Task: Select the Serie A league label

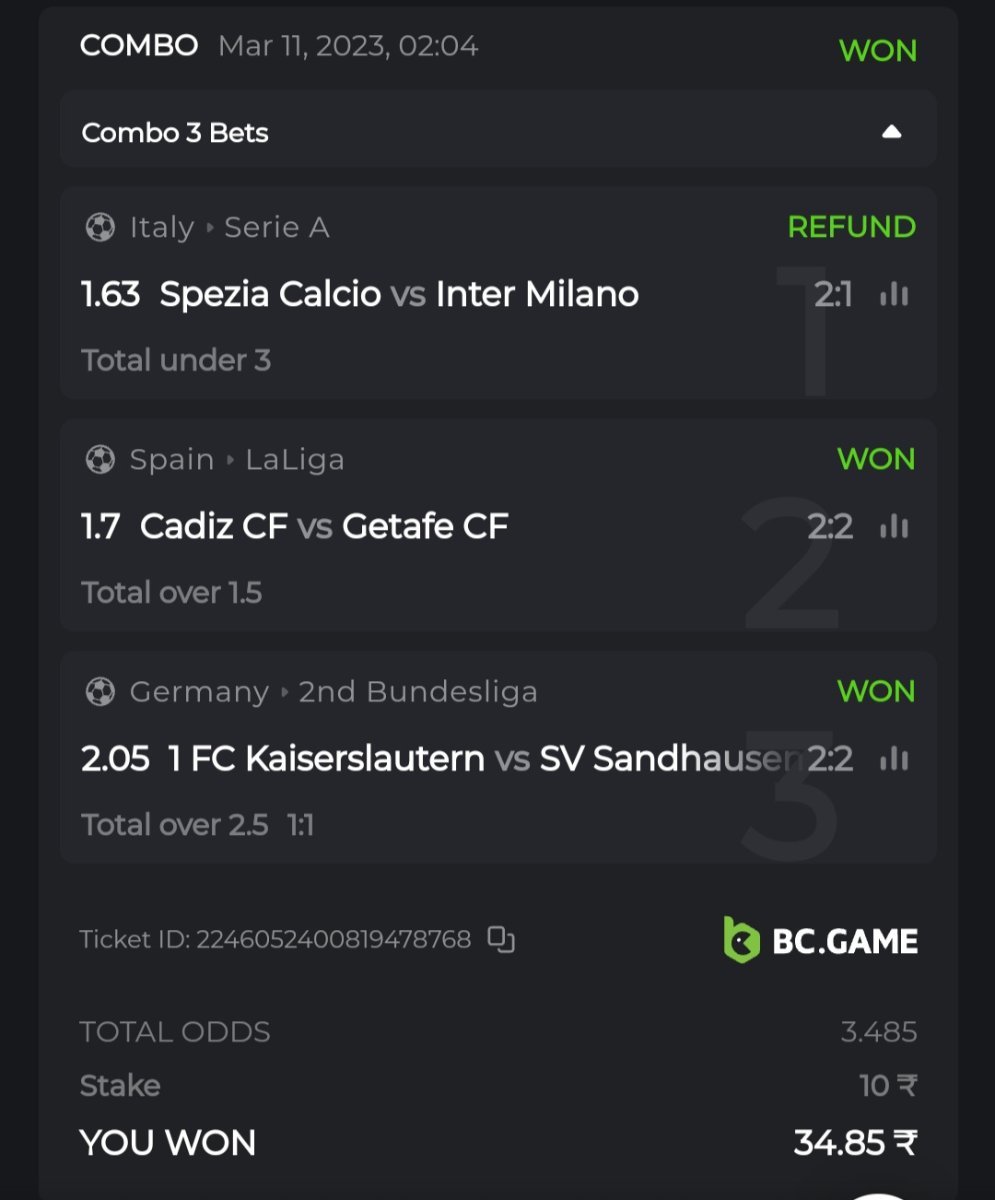Action: coord(277,228)
